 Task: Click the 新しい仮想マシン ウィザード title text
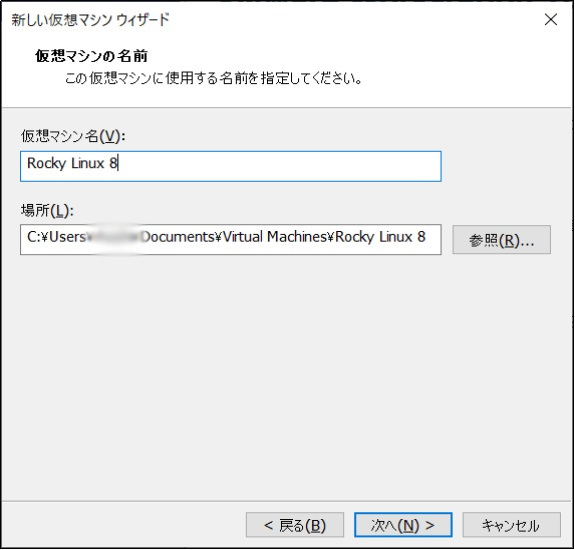(90, 19)
